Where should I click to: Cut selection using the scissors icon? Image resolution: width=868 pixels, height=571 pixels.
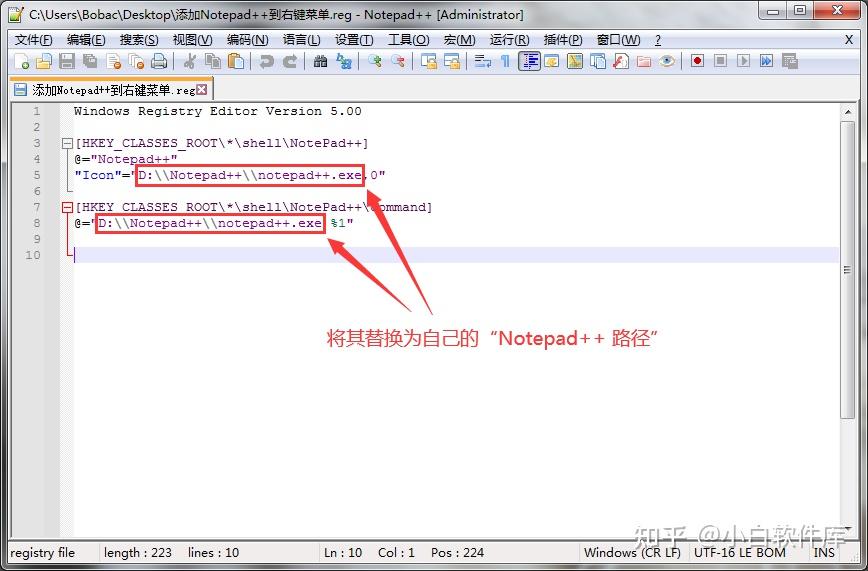[189, 61]
